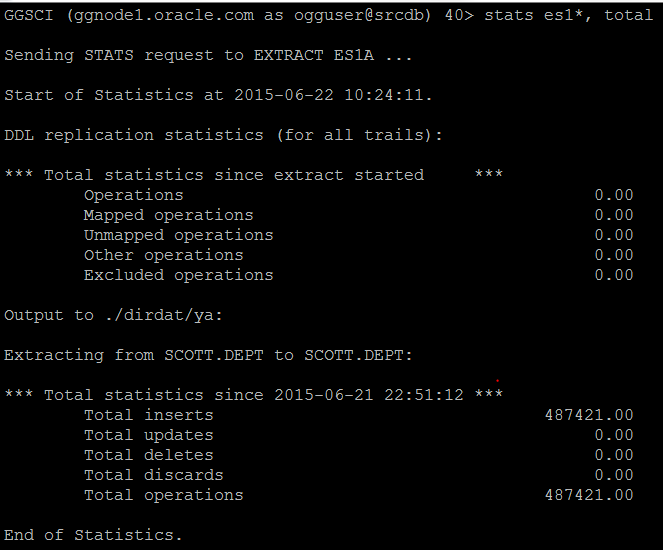The height and width of the screenshot is (550, 663).
Task: Click the 'Sending STATS request to EXTRACT ES1A' line
Action: (208, 56)
